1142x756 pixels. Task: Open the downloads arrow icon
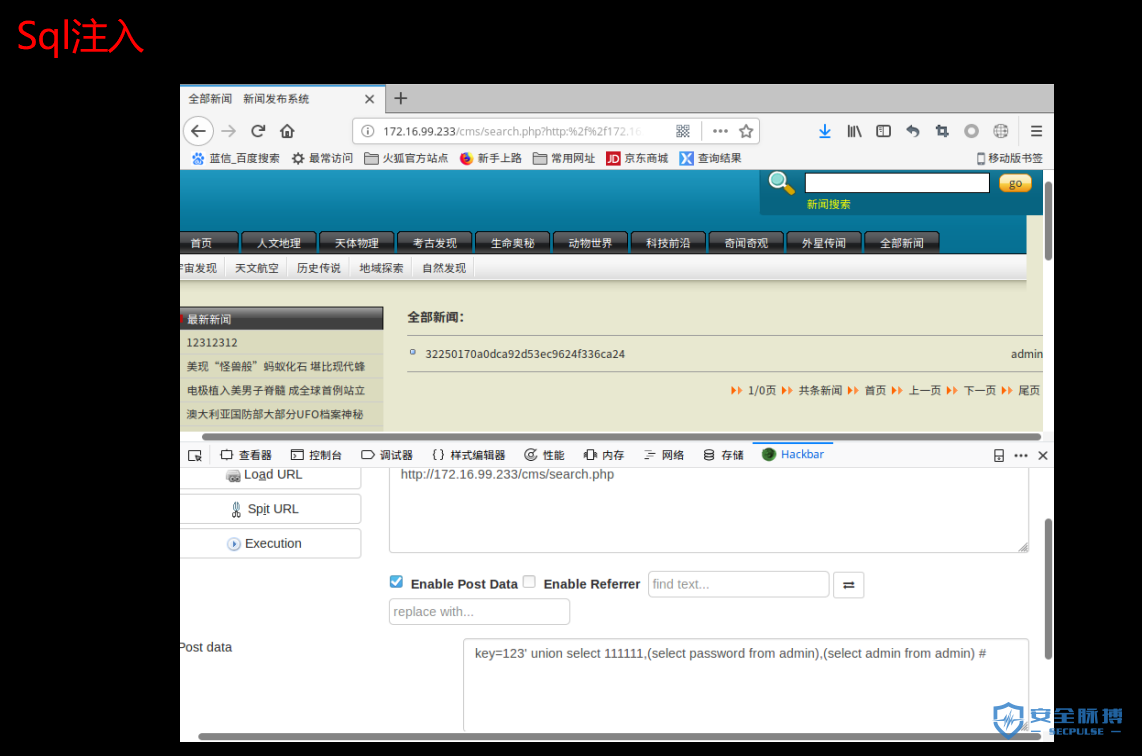point(824,131)
